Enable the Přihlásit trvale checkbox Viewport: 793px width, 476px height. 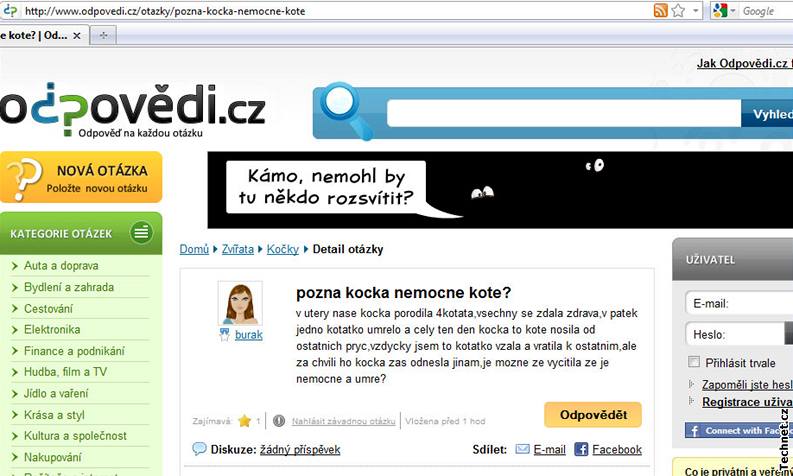(694, 362)
